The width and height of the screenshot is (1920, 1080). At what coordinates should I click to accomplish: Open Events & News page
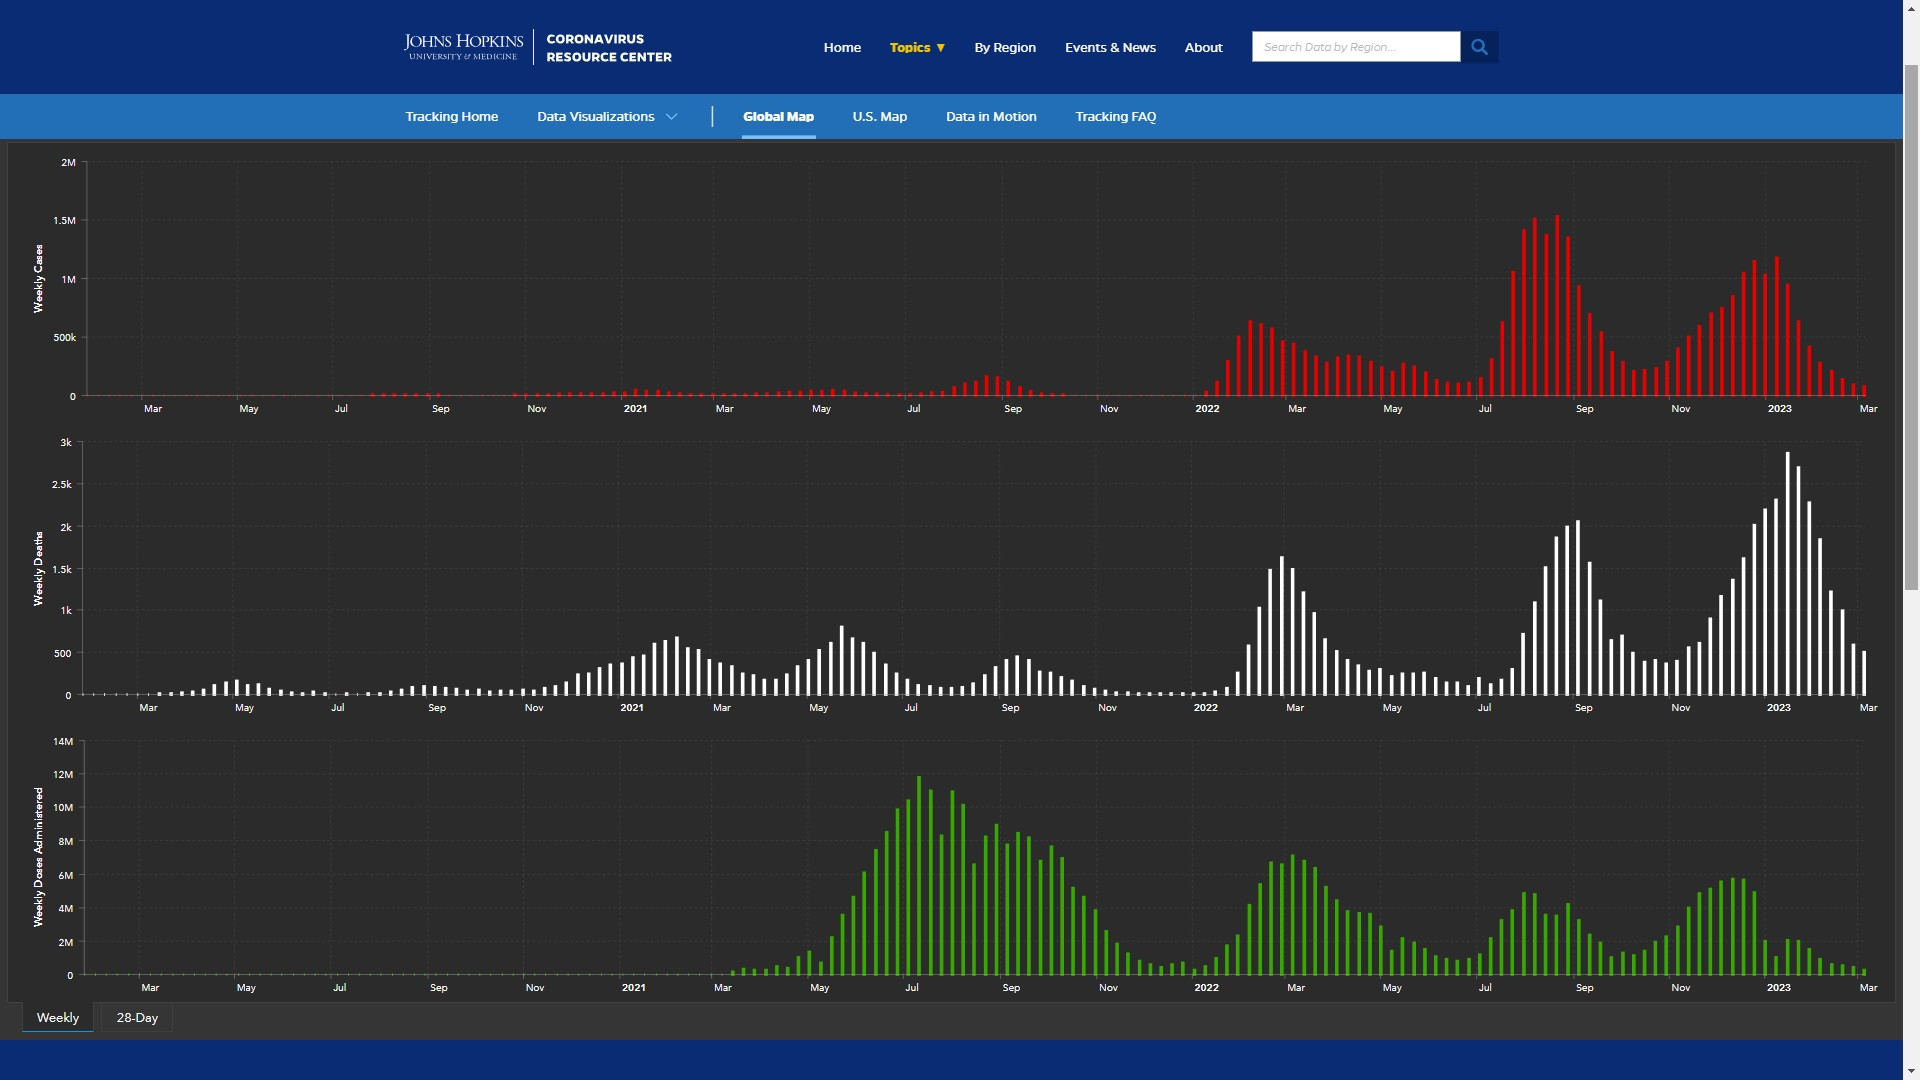pyautogui.click(x=1110, y=47)
